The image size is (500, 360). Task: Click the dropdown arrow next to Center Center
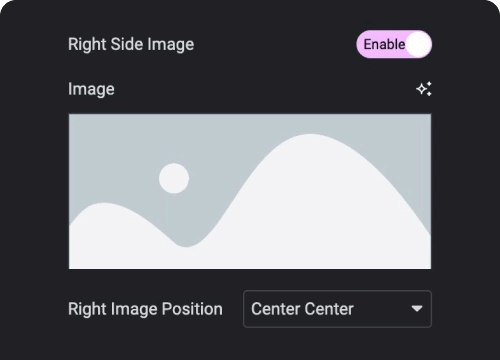click(417, 309)
